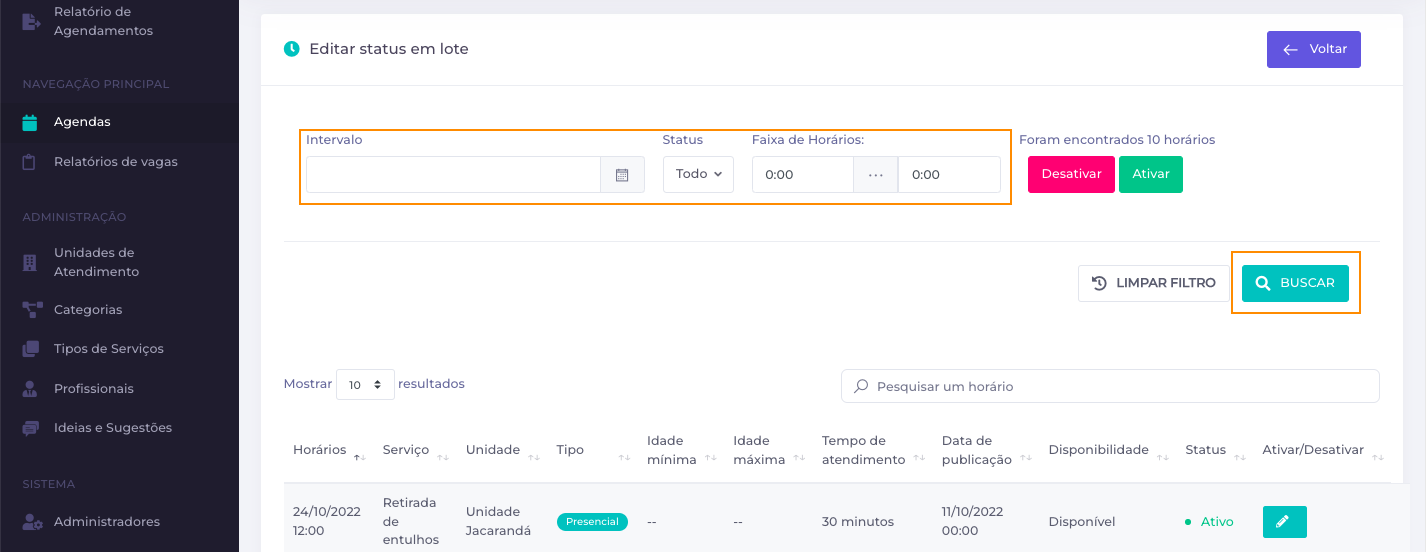Screen dimensions: 1426x552
Task: Click the start time 0:00 field
Action: pos(803,175)
